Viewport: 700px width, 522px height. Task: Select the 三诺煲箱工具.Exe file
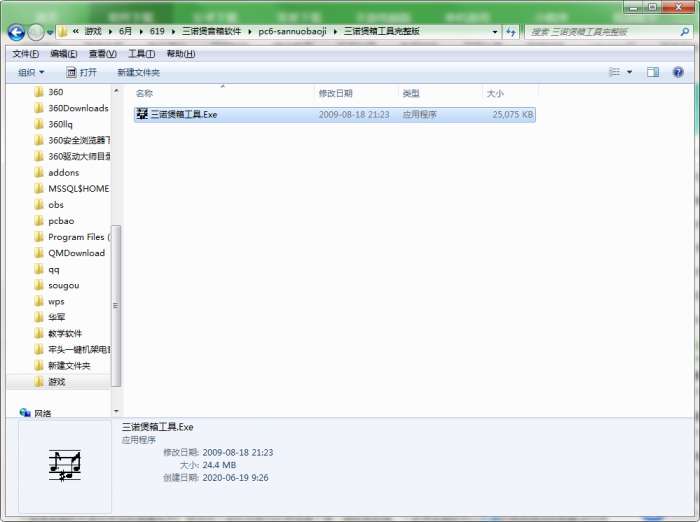click(x=334, y=114)
